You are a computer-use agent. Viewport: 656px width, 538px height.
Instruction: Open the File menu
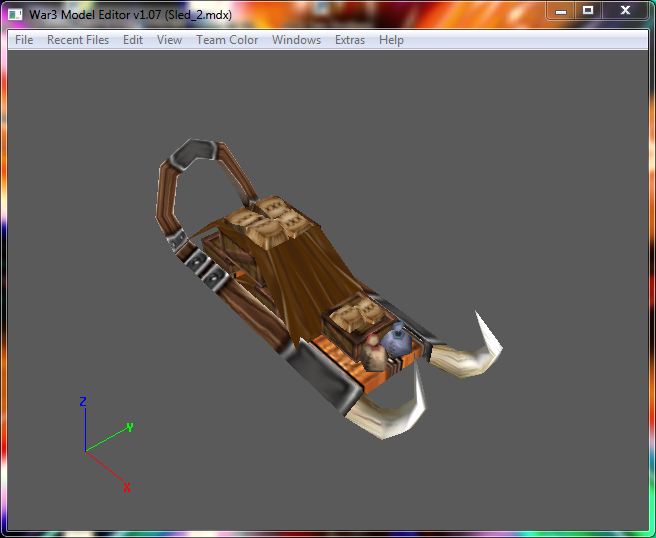point(24,40)
